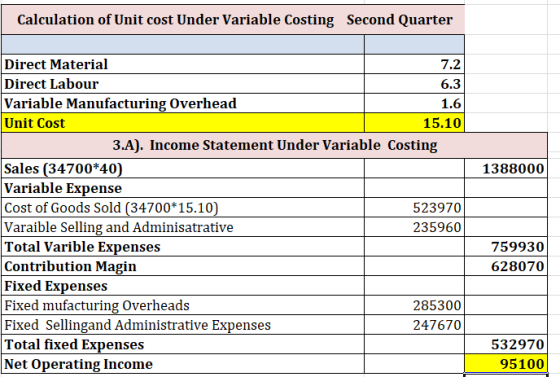Select the 'Sales (34700*40)' cell
This screenshot has width=560, height=377.
click(183, 168)
